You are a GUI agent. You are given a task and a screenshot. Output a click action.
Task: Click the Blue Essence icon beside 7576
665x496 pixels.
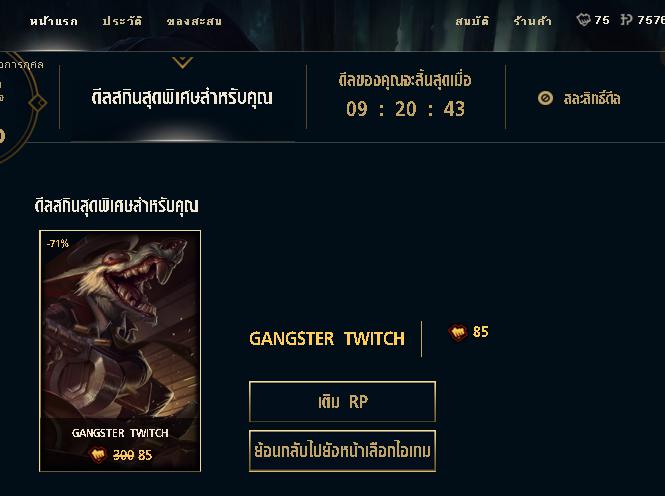click(x=626, y=20)
